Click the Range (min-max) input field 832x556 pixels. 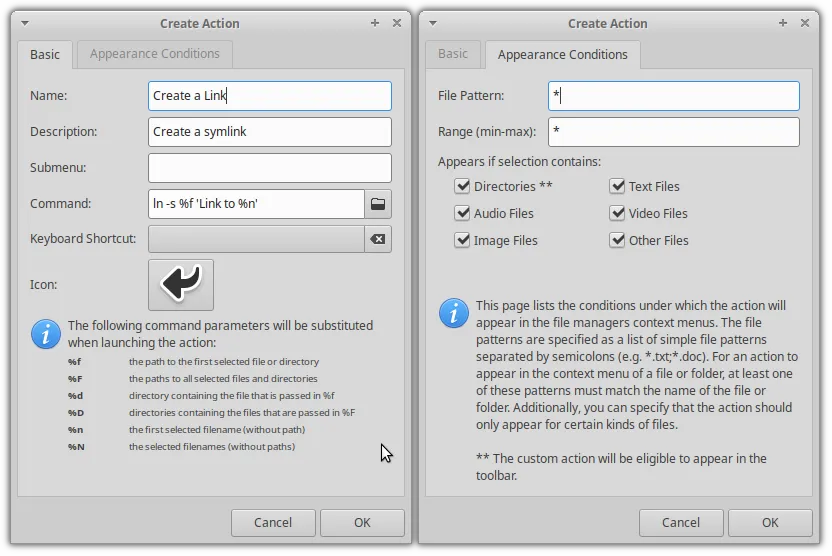point(673,132)
